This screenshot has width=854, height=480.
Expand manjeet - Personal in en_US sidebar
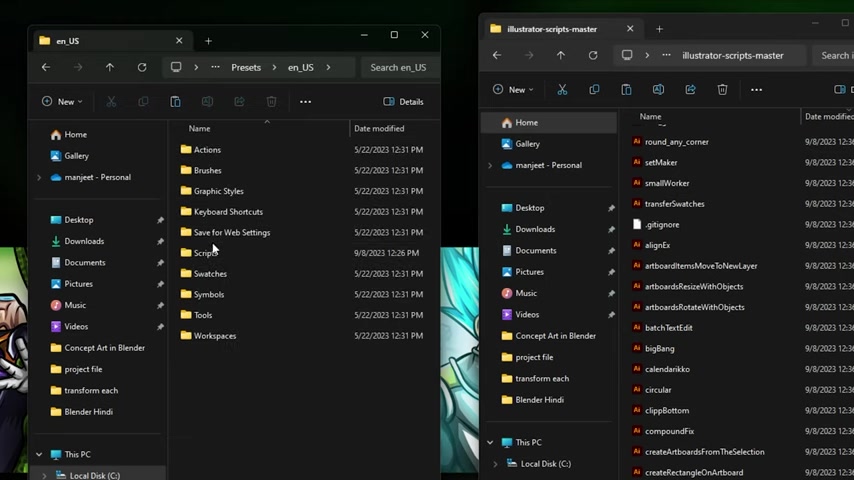click(39, 178)
